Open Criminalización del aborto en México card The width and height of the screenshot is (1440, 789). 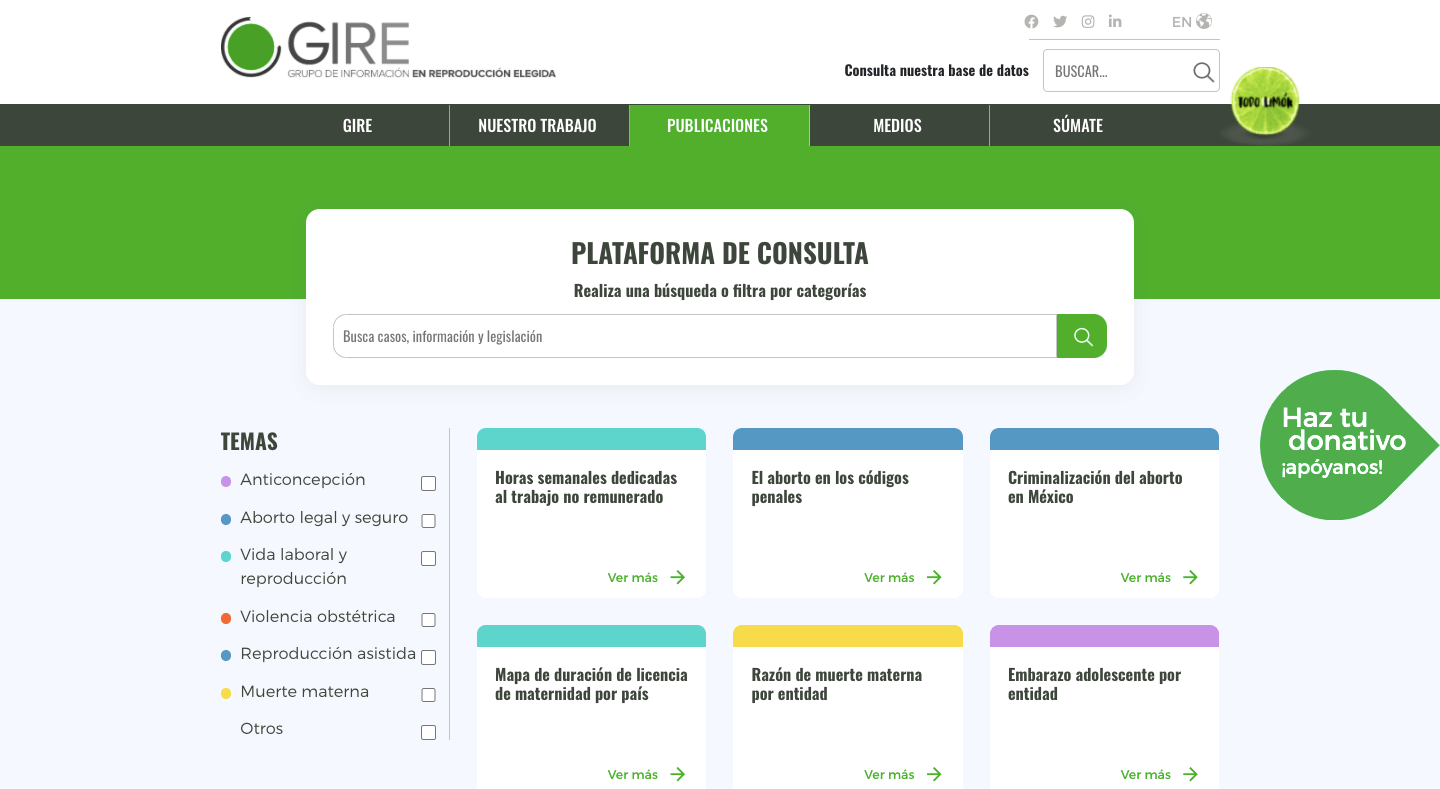click(1095, 488)
